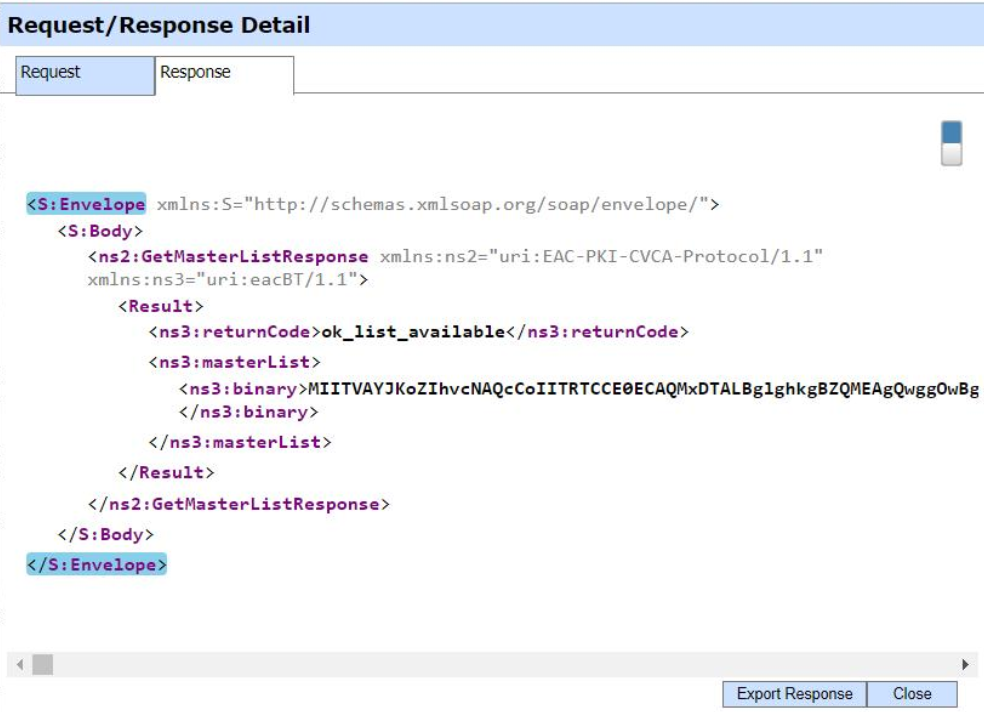Collapse the opening S:Envelope tag
Viewport: 984px width, 712px height.
[x=86, y=205]
